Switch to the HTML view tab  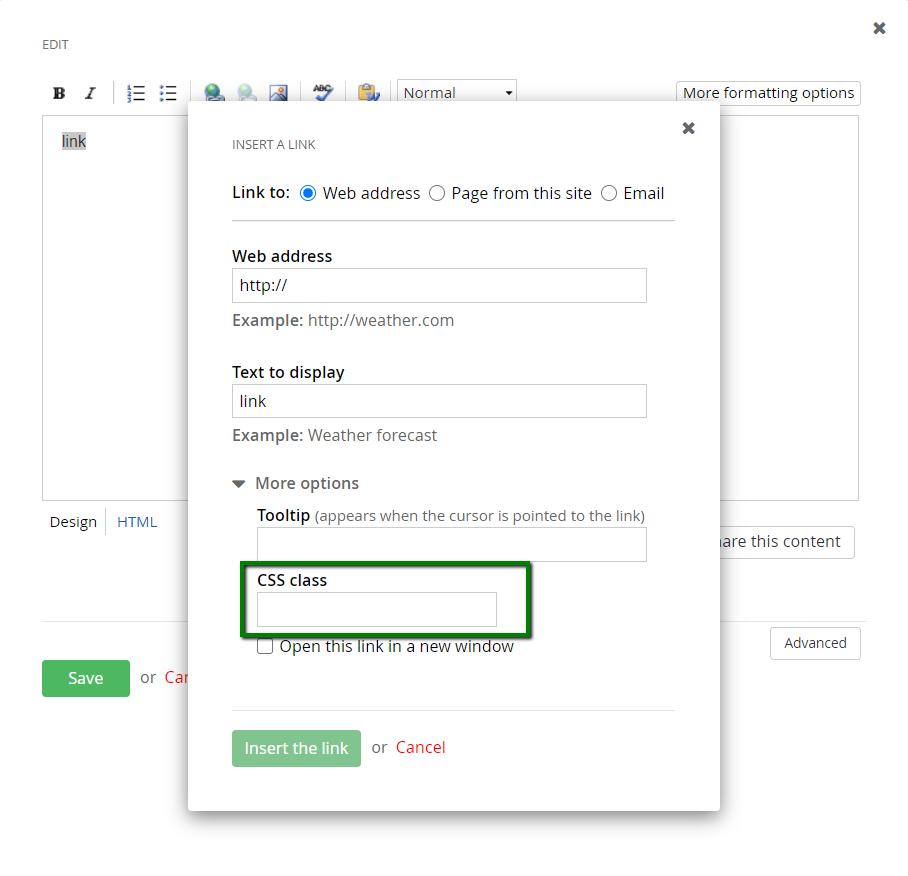pyautogui.click(x=137, y=522)
